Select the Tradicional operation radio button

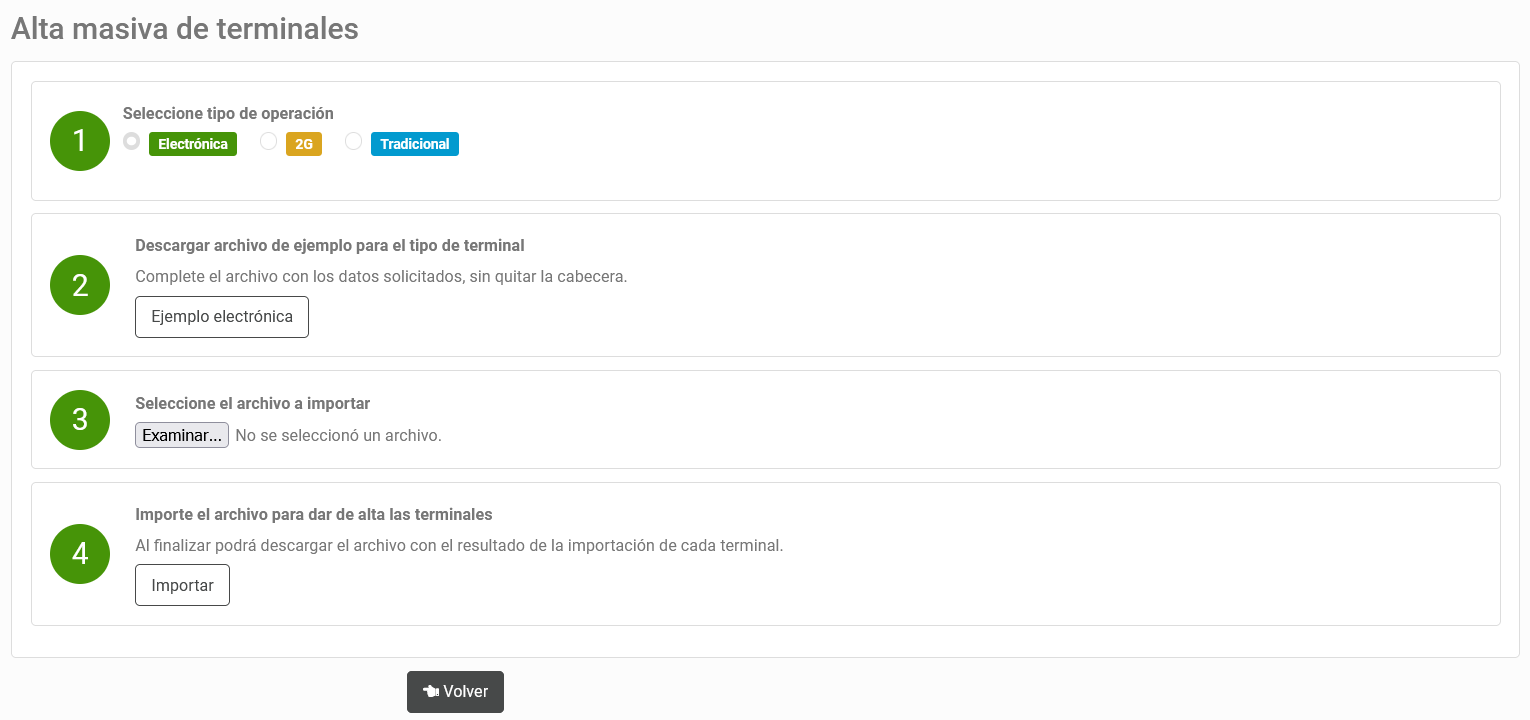click(x=353, y=142)
